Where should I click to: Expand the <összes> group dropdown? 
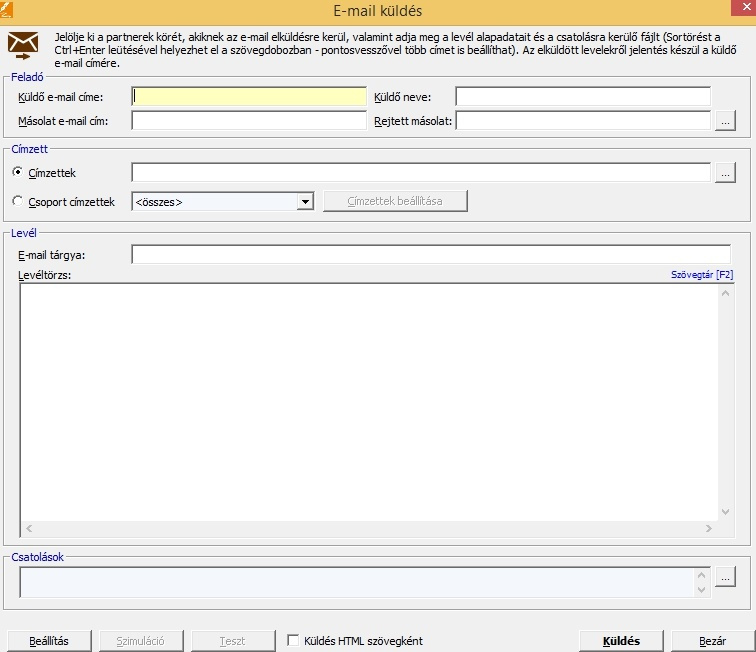tap(306, 202)
